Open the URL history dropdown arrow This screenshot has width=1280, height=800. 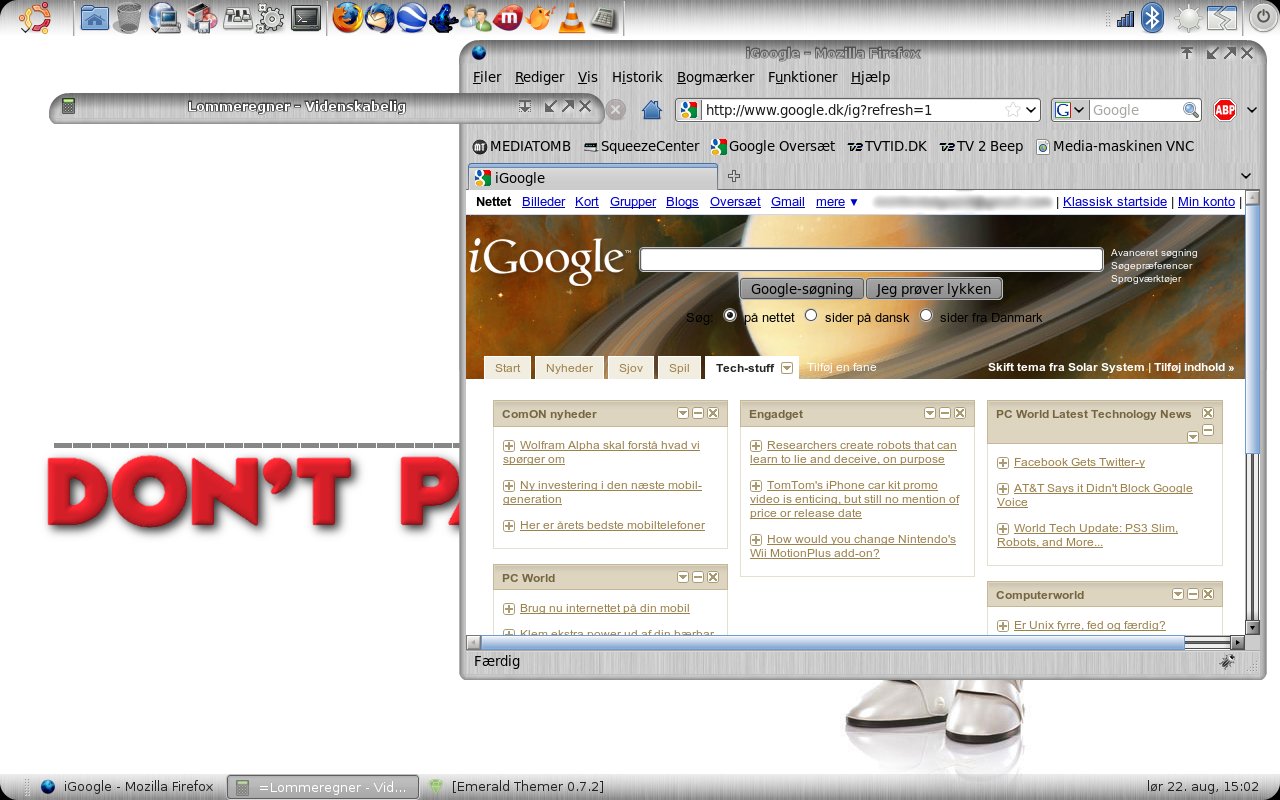1031,110
